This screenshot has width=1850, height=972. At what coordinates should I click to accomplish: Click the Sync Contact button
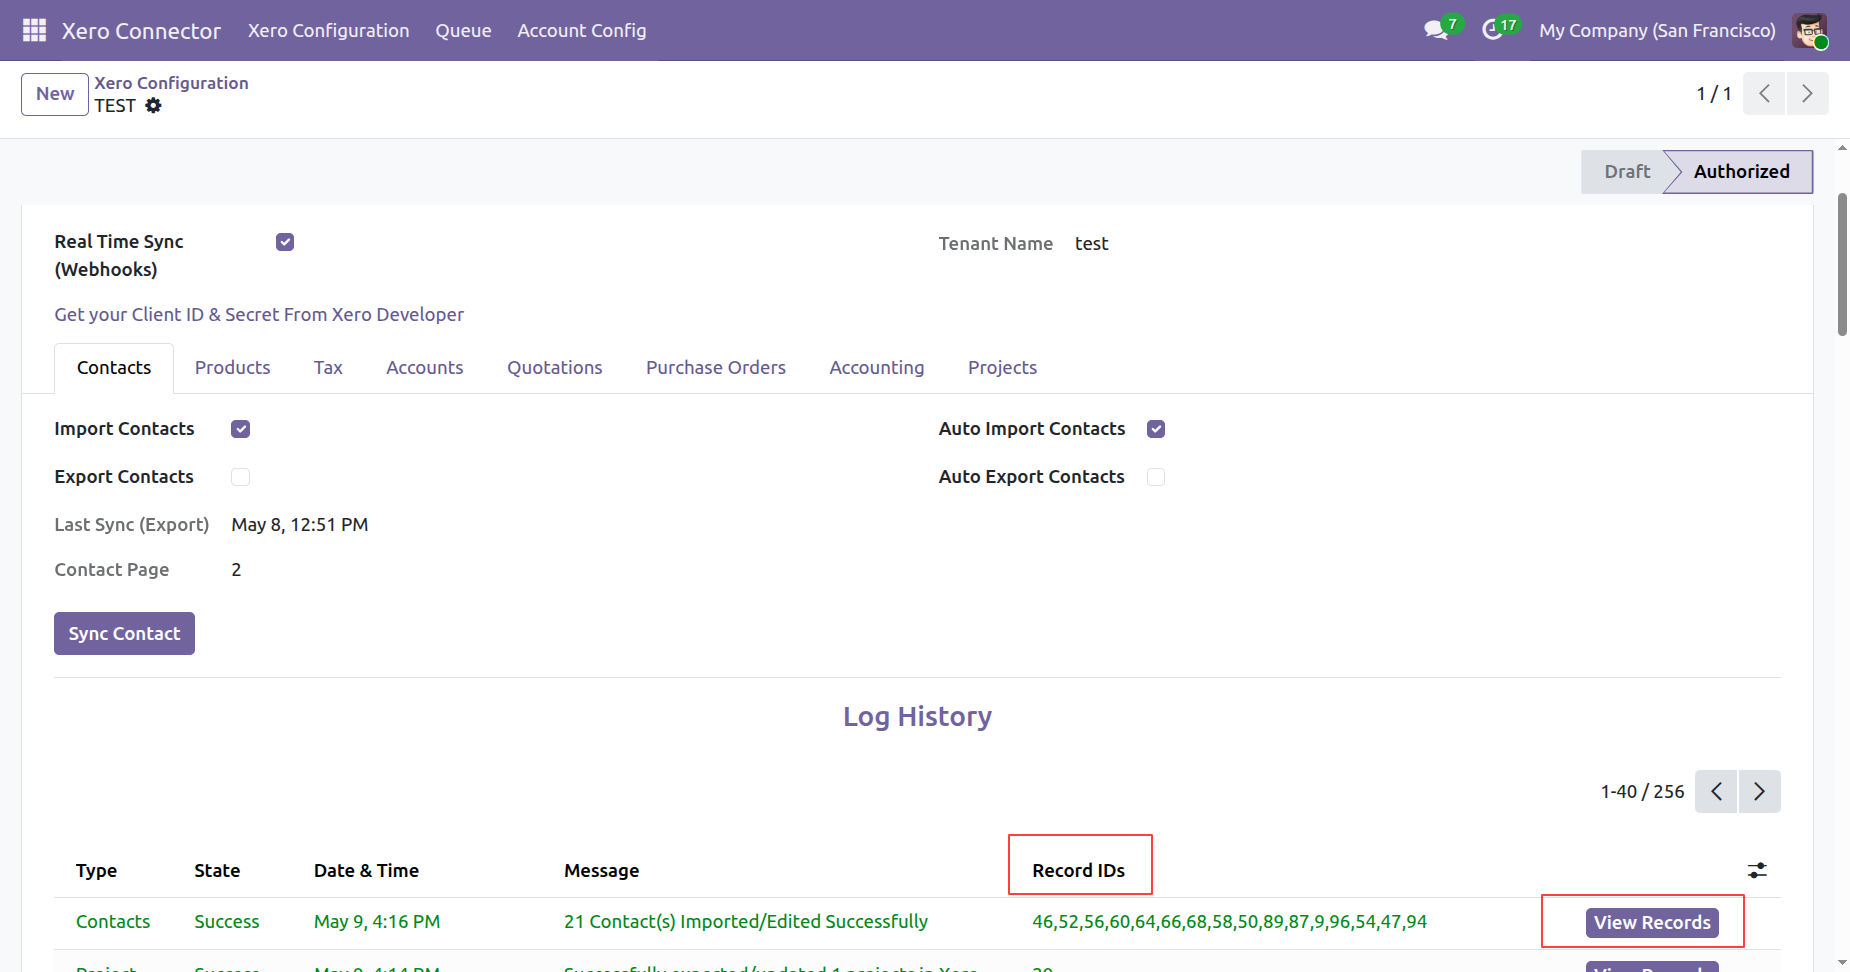click(x=124, y=634)
